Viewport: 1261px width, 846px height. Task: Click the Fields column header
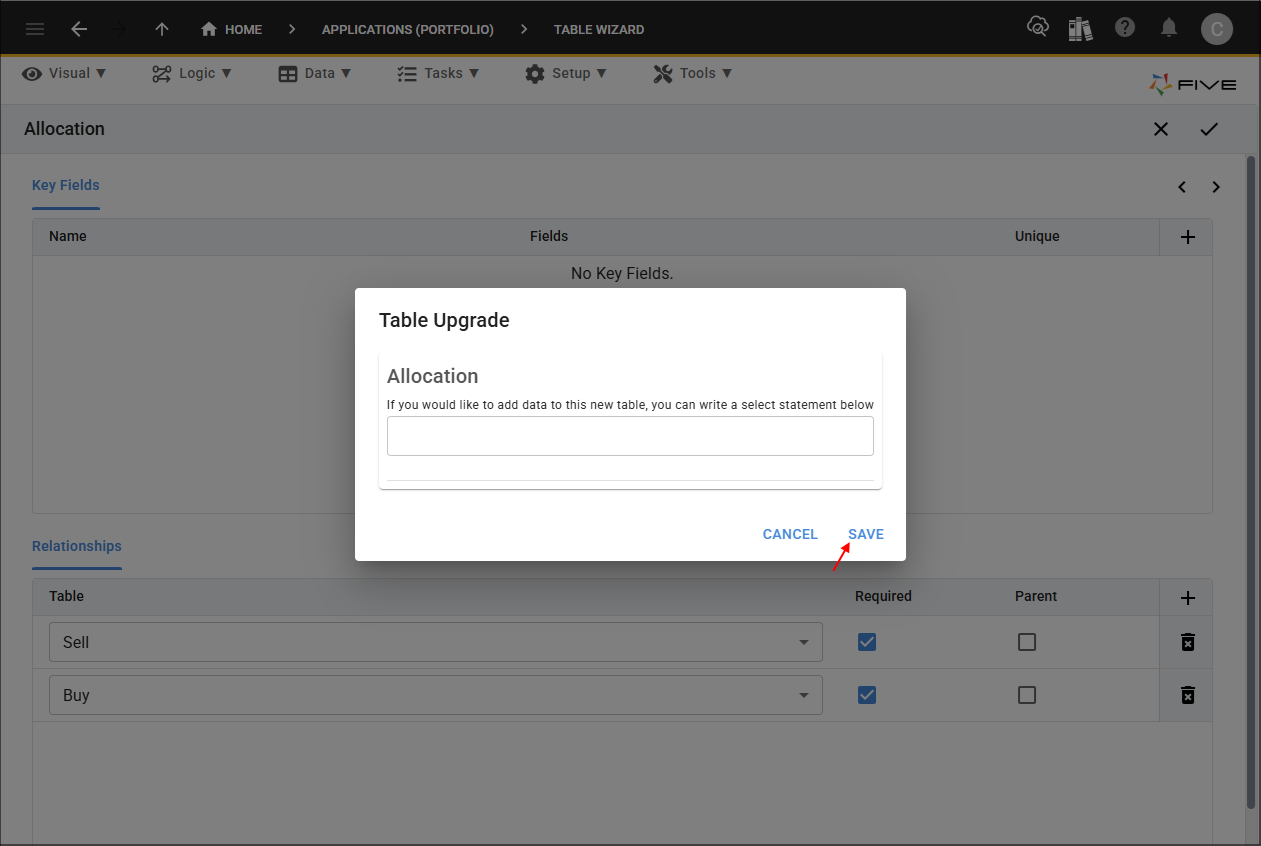(x=549, y=237)
